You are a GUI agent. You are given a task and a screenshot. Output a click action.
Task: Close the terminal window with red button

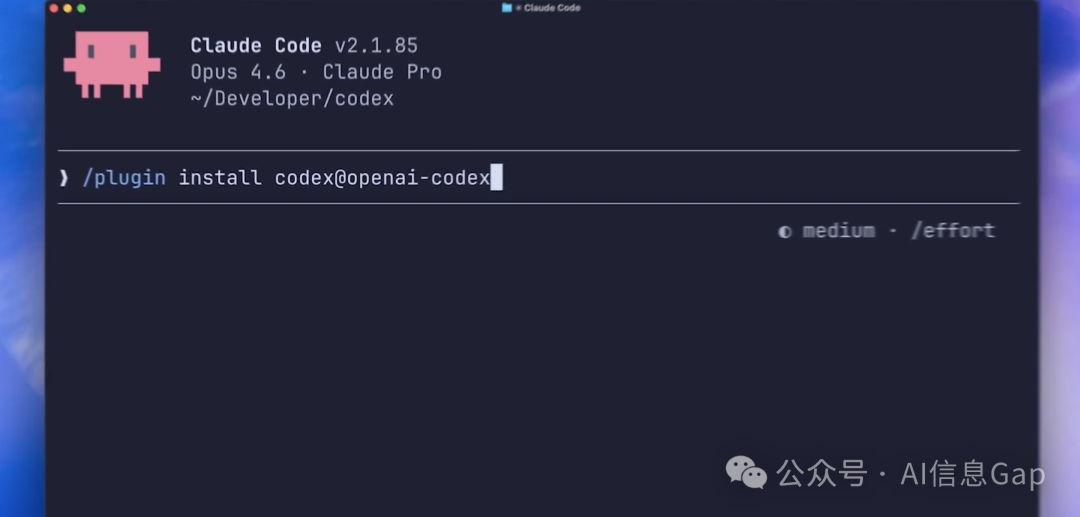tap(54, 8)
